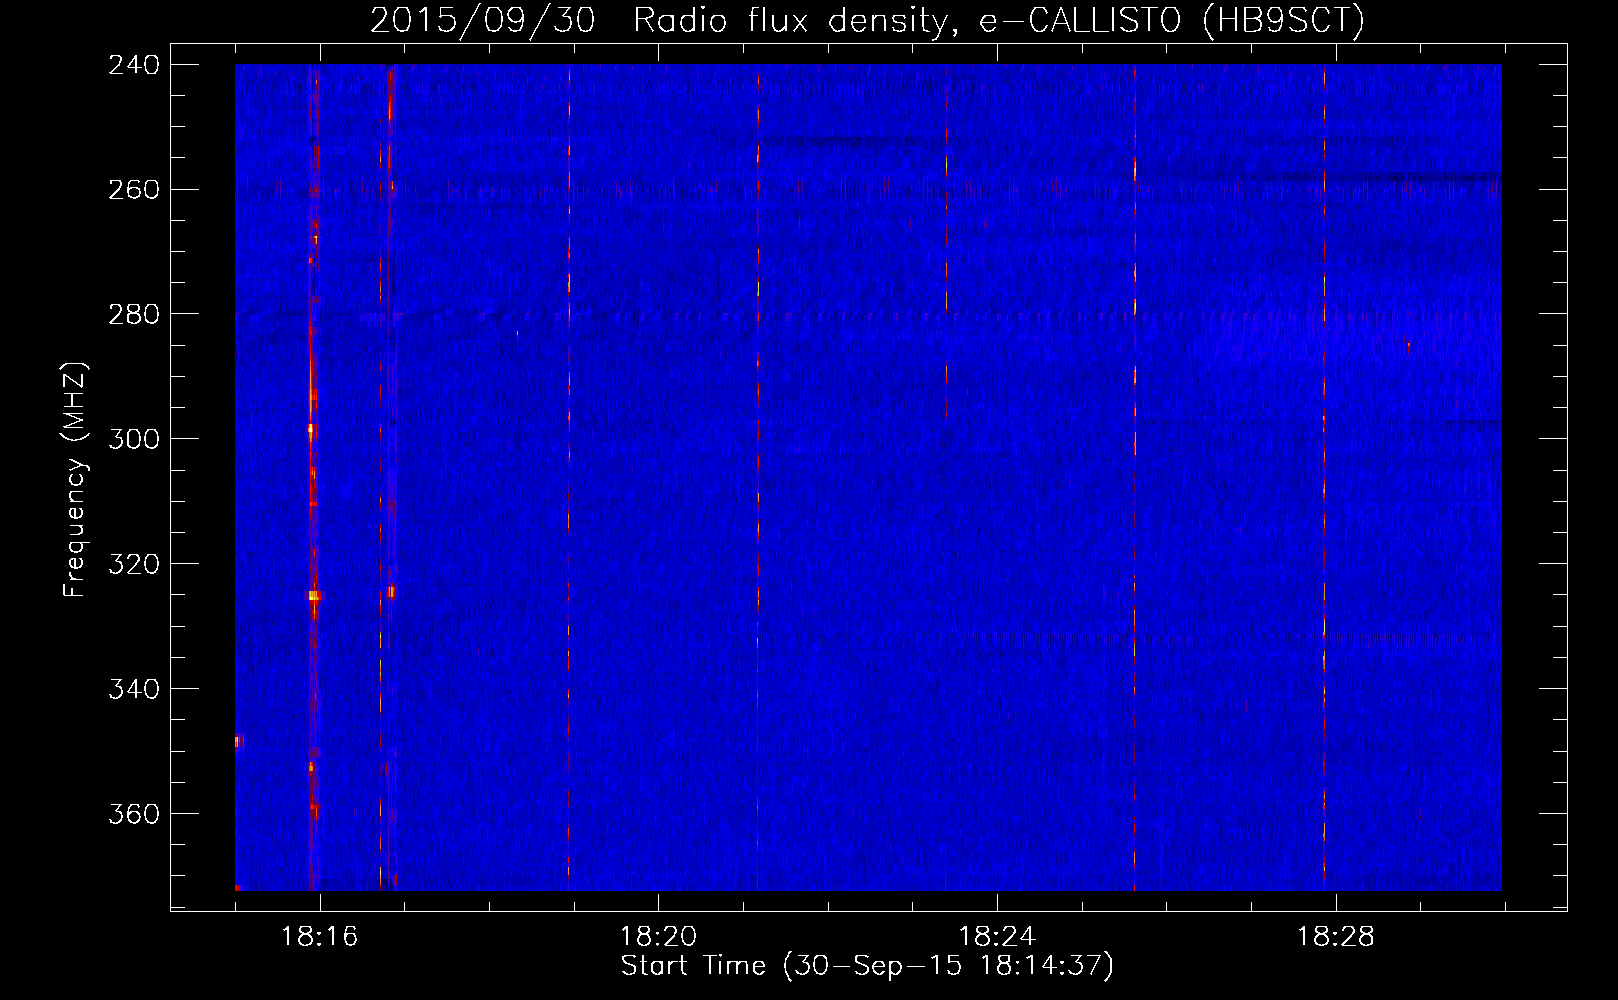Click the 'Frequency (MHZ)' axis label
The height and width of the screenshot is (1000, 1618).
[75, 480]
